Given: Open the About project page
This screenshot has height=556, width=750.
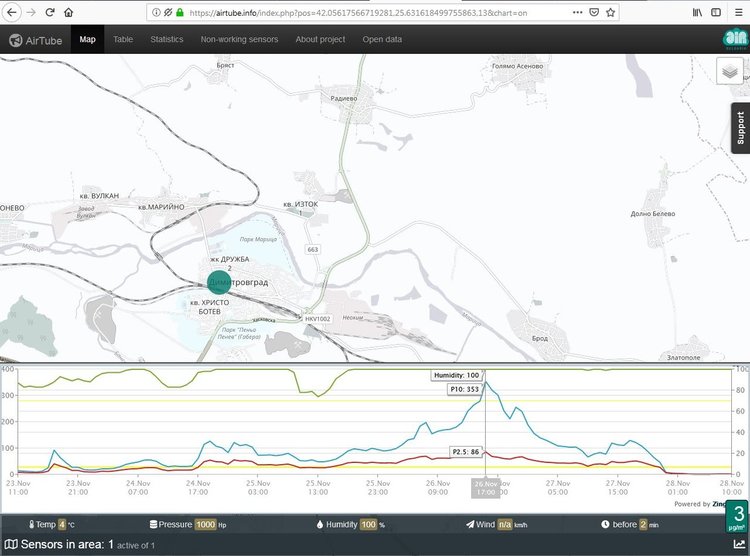Looking at the screenshot, I should pyautogui.click(x=320, y=39).
